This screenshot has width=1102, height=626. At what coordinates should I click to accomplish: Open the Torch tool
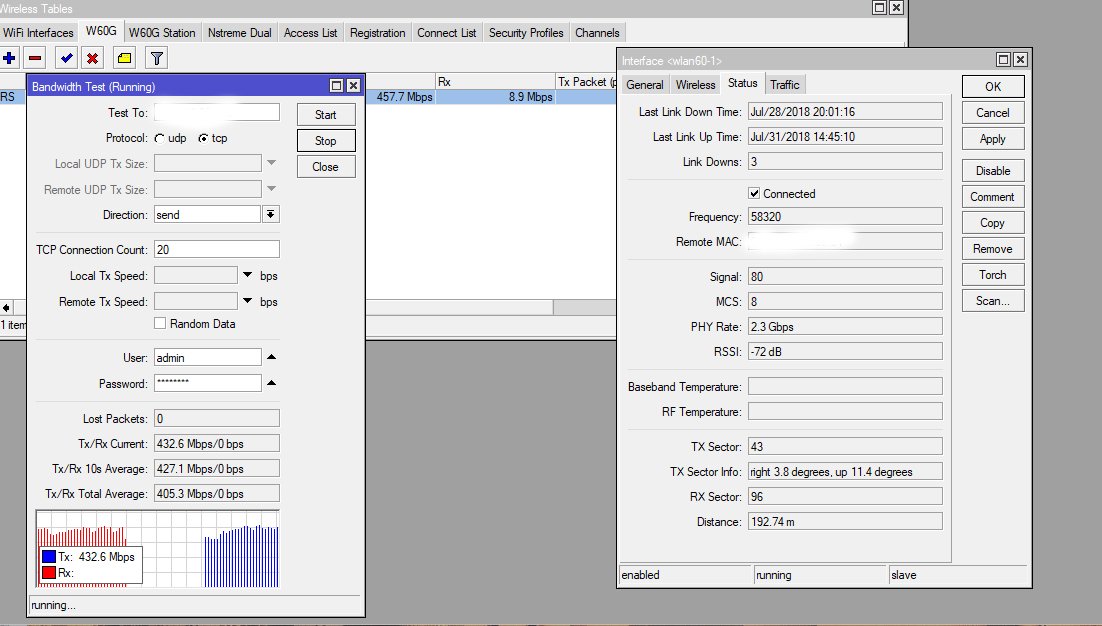(993, 275)
